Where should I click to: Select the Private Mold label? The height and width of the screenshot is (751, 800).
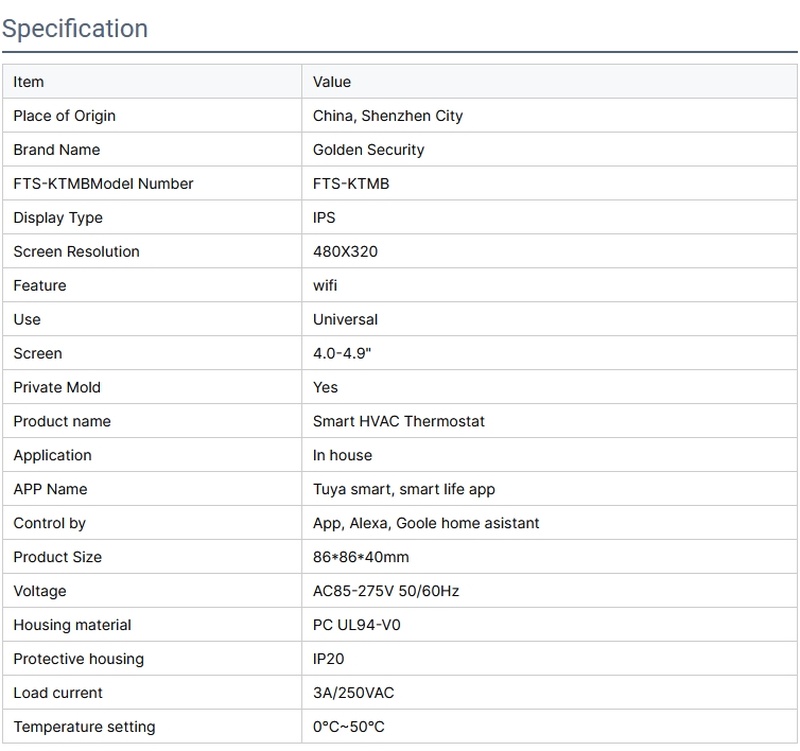tap(57, 388)
